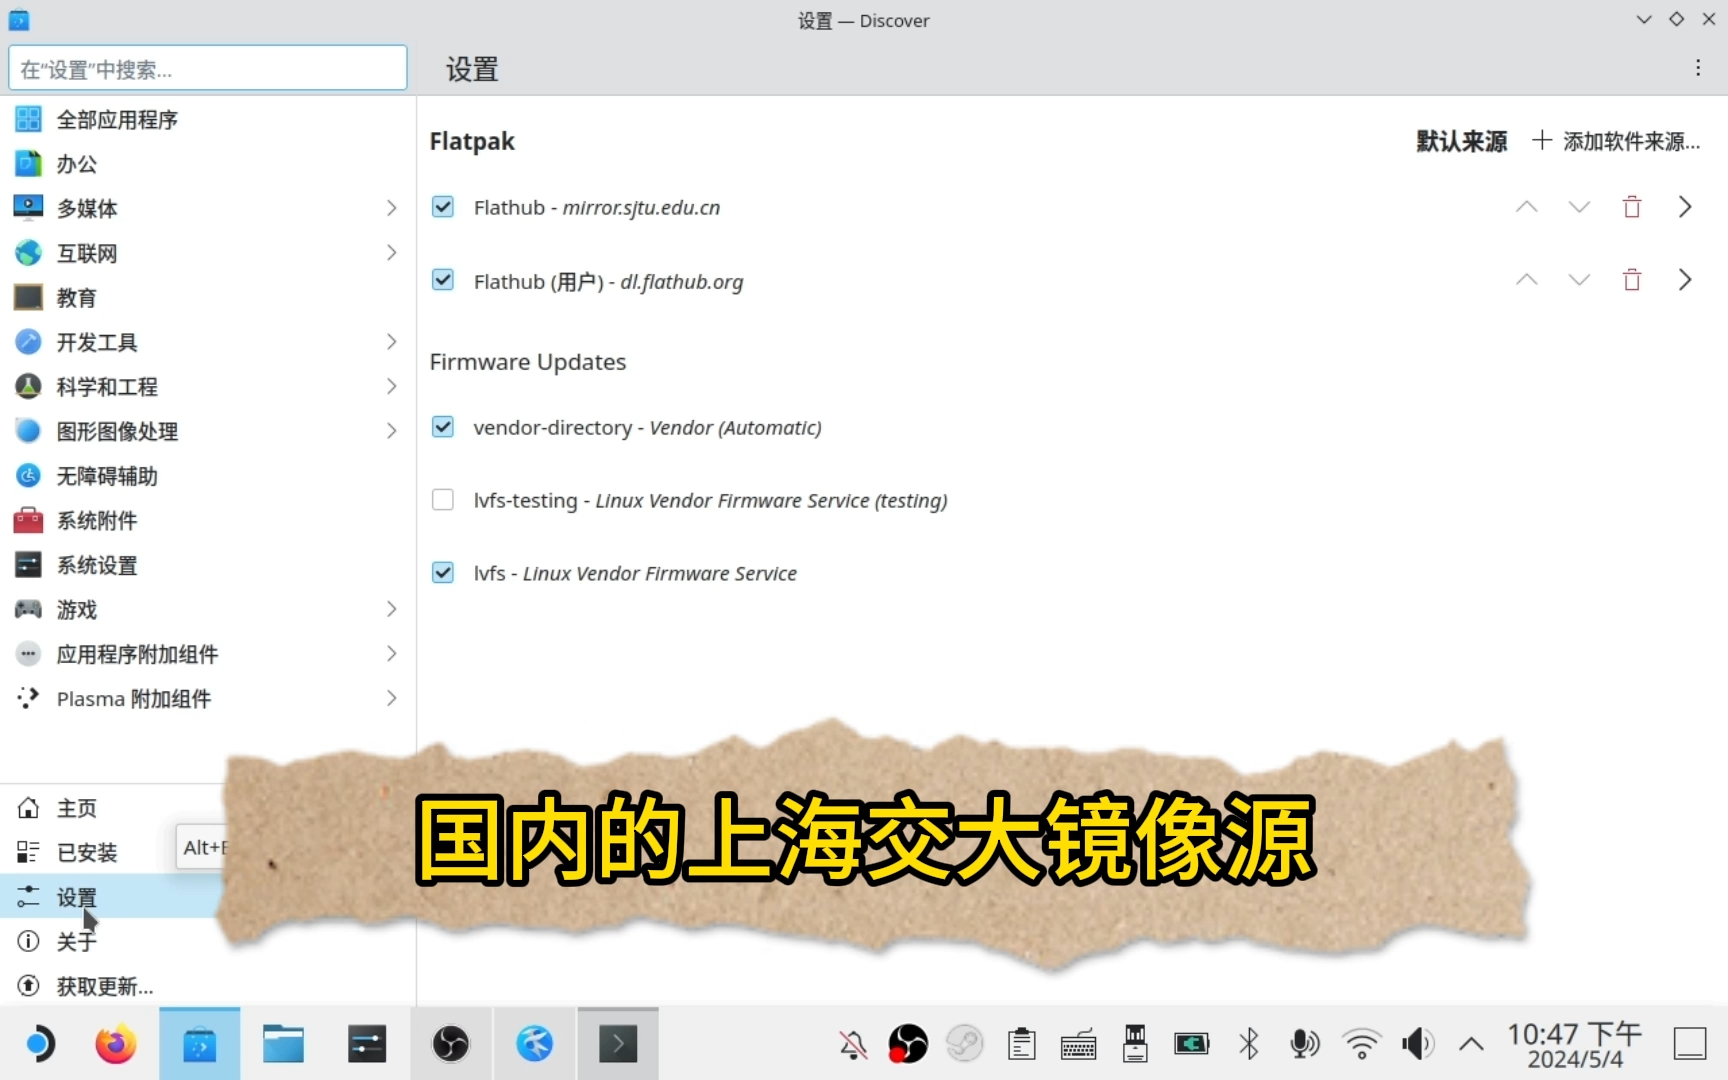Open the three-dot overflow menu
This screenshot has height=1080, width=1728.
(1698, 68)
